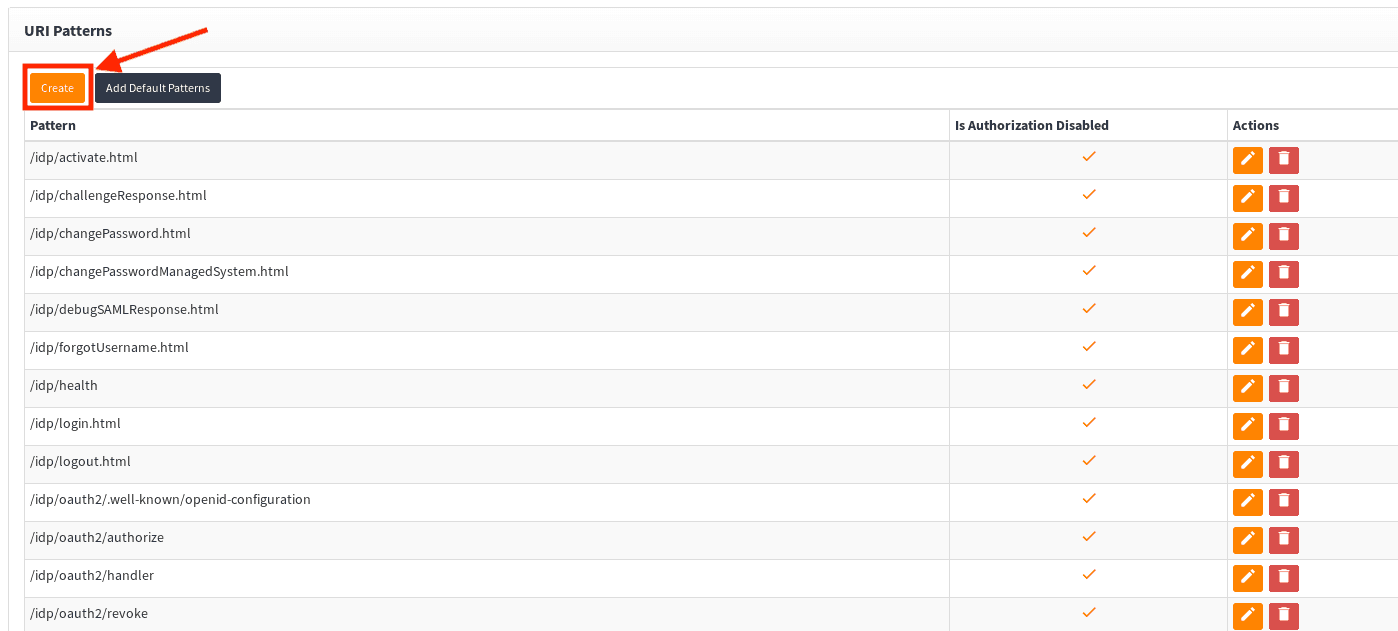Delete the /idp/debugSAMLResponse.html pattern
Image resolution: width=1398 pixels, height=631 pixels.
[x=1284, y=312]
